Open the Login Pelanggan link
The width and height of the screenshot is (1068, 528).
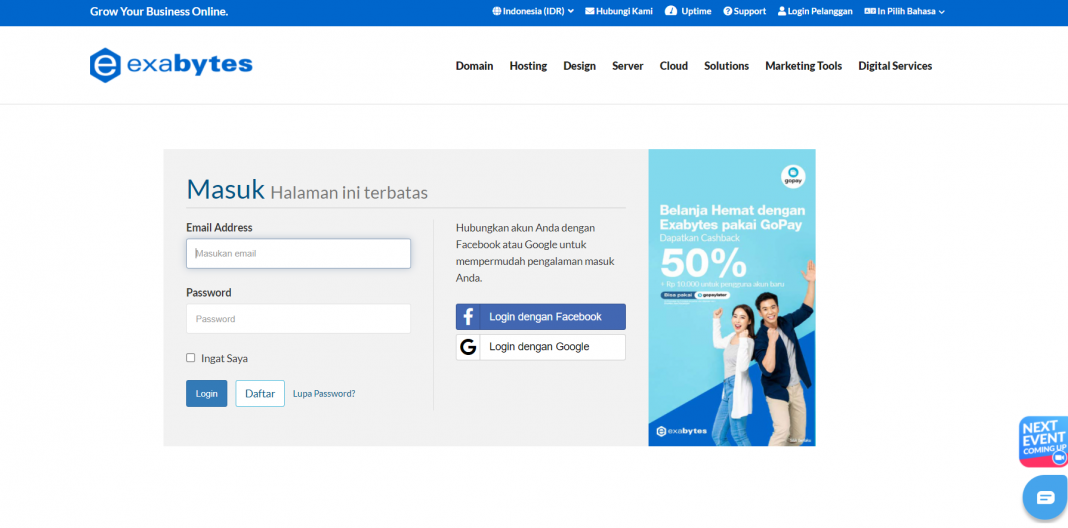click(815, 12)
